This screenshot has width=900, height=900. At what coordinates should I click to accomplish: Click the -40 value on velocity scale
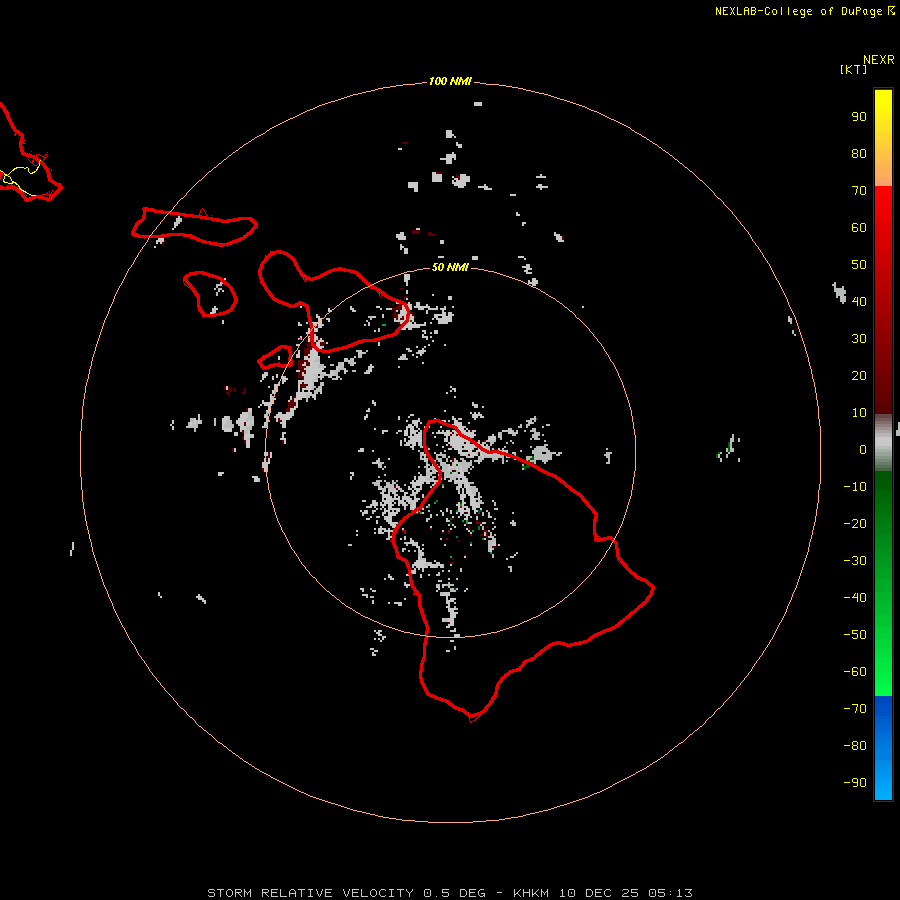855,598
